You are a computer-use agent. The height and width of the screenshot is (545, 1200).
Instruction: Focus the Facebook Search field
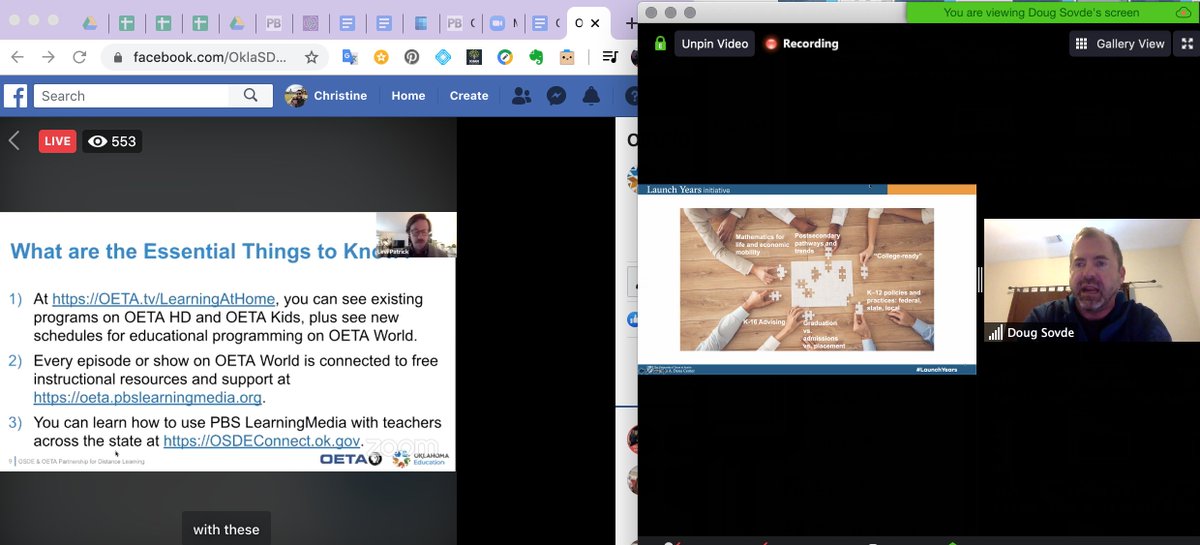pos(133,96)
